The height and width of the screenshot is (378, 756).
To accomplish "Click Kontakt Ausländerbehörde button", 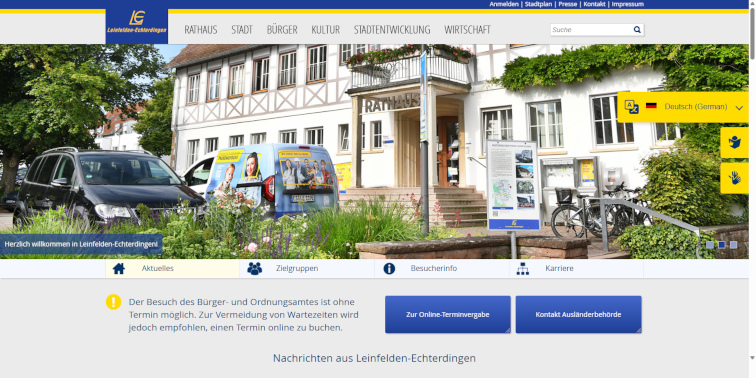I will coord(578,314).
